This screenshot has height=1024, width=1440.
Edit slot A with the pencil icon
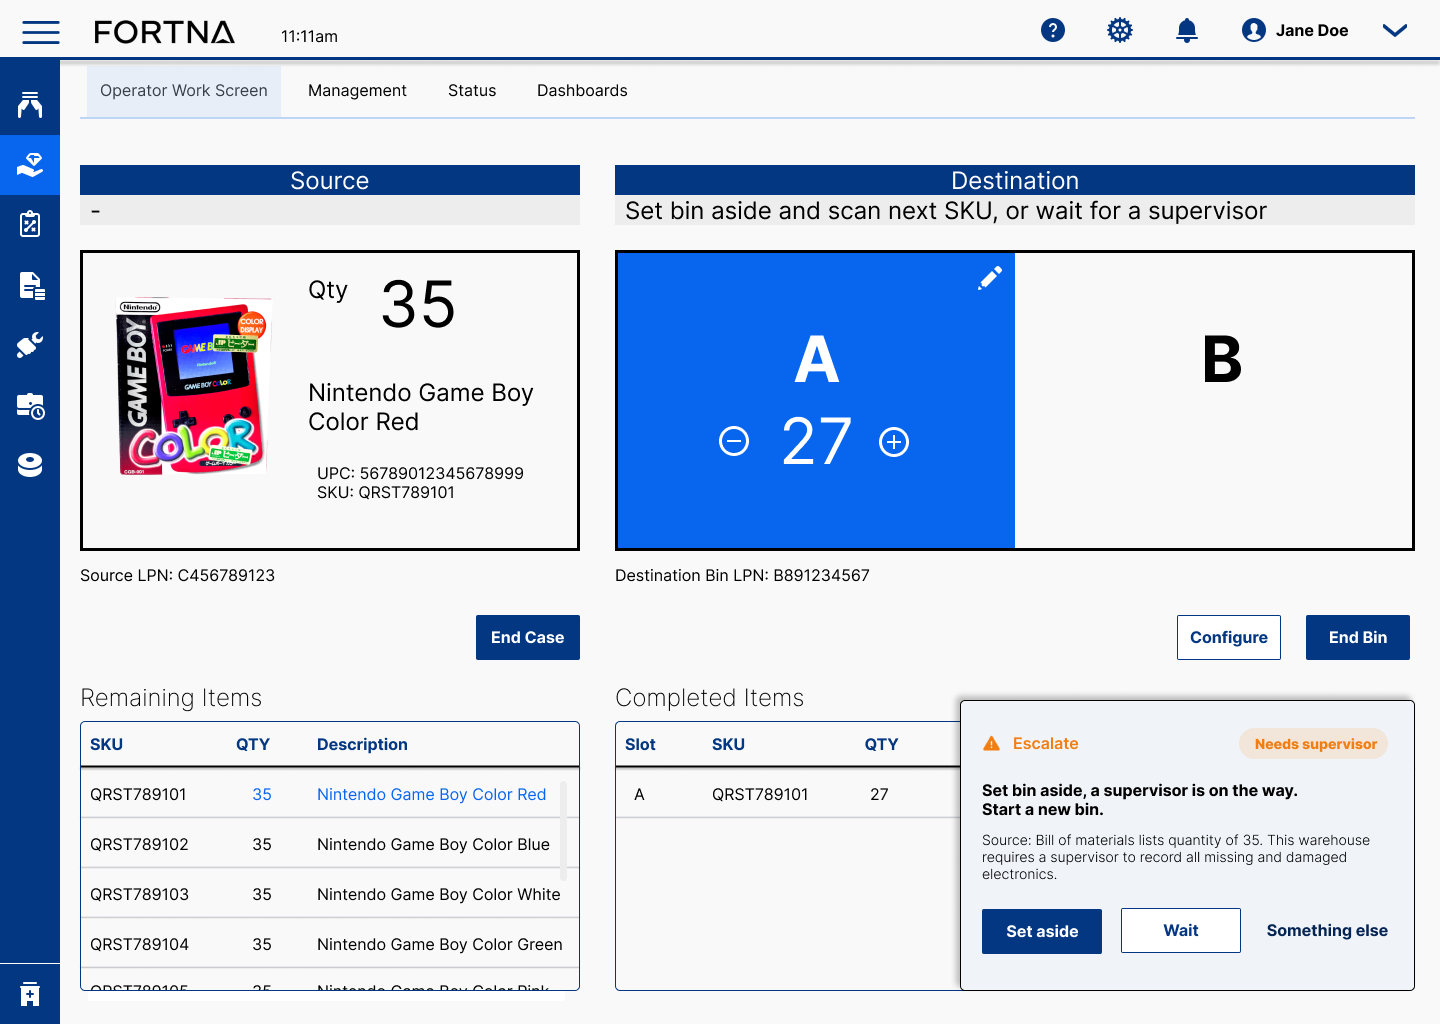pos(989,278)
